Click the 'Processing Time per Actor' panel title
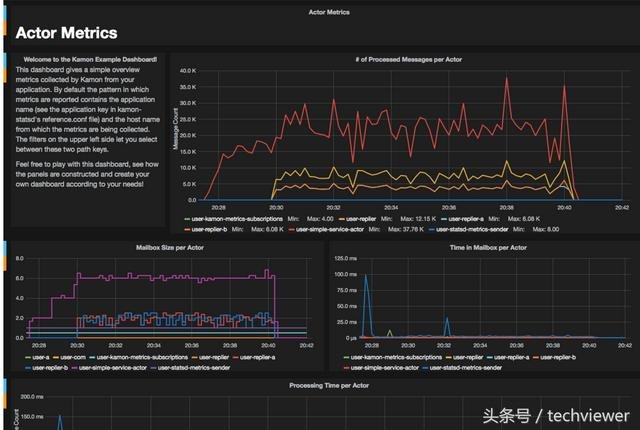Image resolution: width=640 pixels, height=430 pixels. click(x=329, y=385)
